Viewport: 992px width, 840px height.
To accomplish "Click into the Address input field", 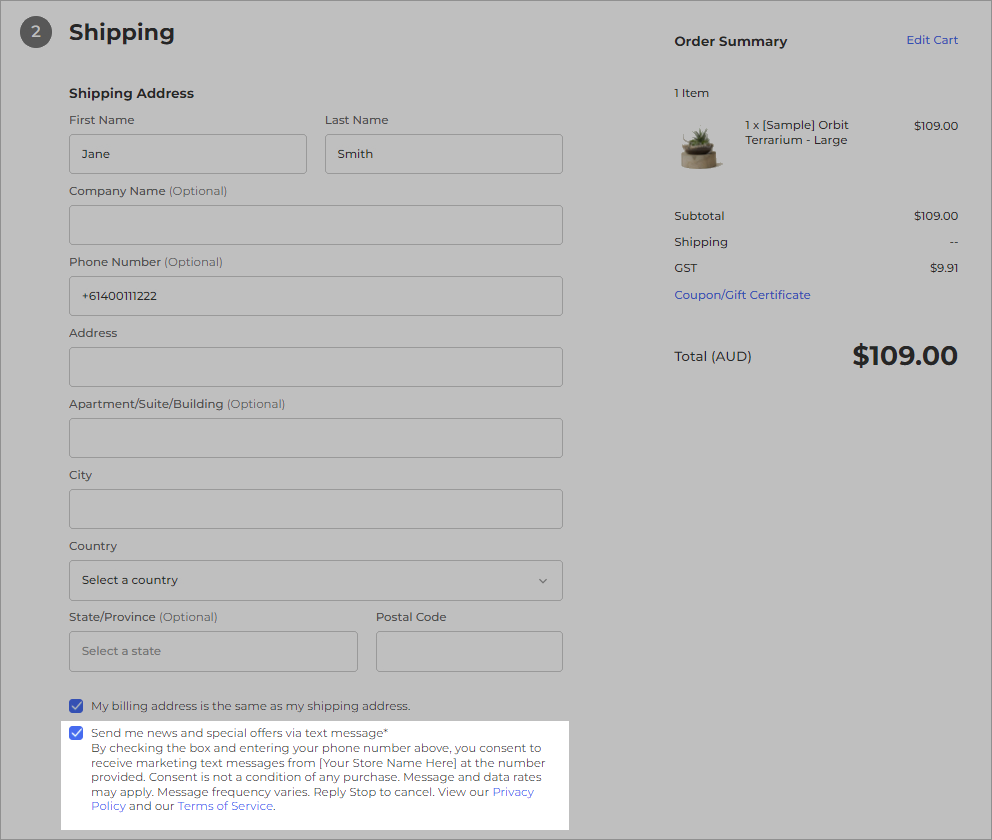I will click(x=315, y=367).
